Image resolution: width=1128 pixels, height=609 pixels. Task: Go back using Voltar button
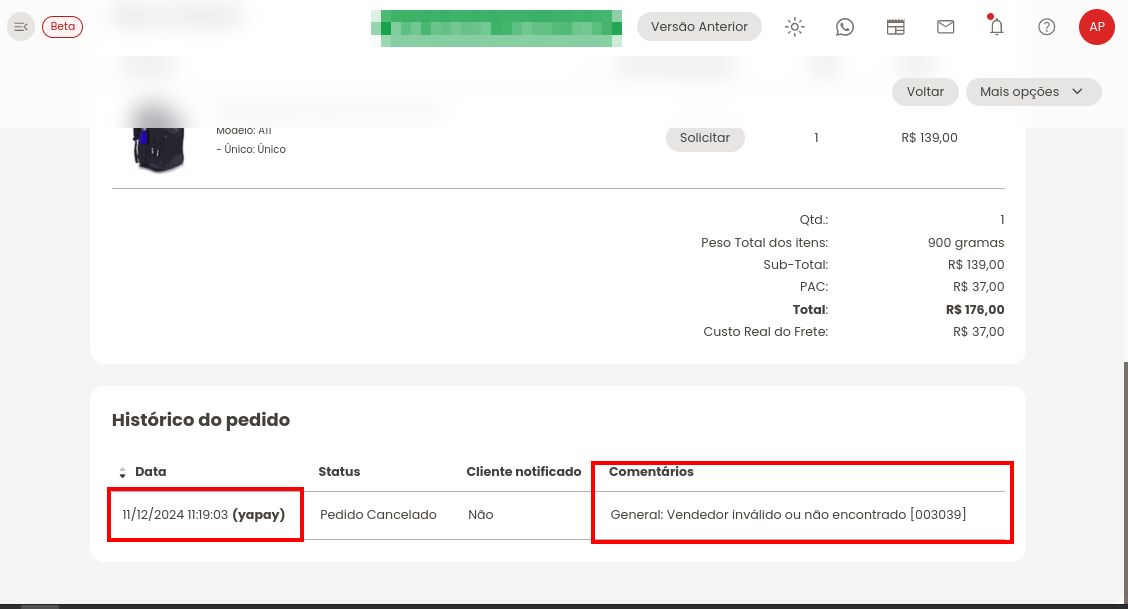[925, 92]
